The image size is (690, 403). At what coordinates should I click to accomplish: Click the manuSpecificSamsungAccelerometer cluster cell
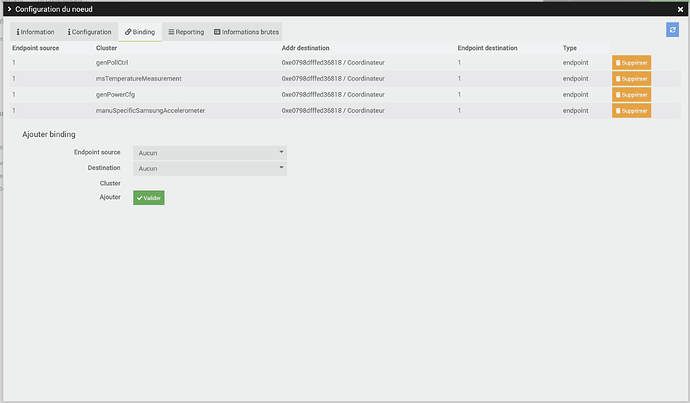150,110
